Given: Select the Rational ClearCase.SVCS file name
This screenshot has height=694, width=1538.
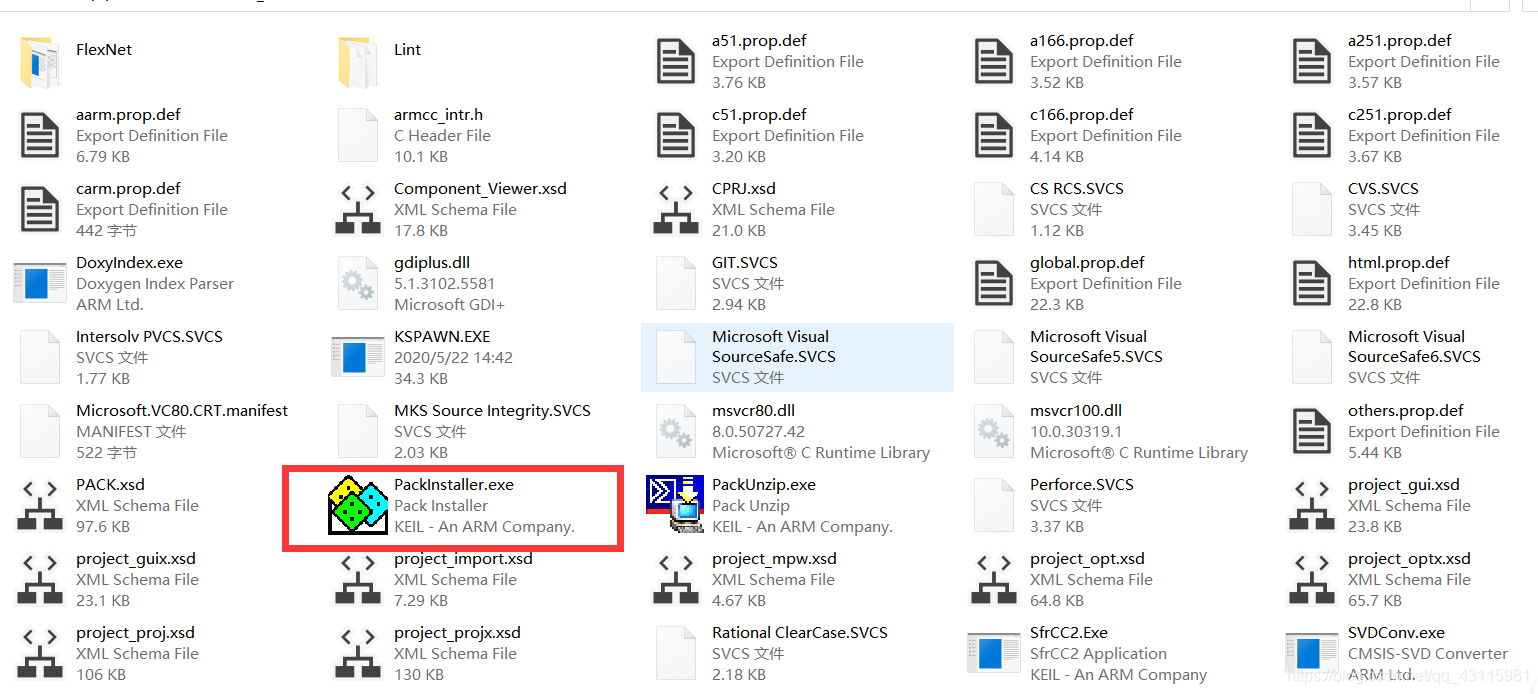Looking at the screenshot, I should click(x=800, y=633).
